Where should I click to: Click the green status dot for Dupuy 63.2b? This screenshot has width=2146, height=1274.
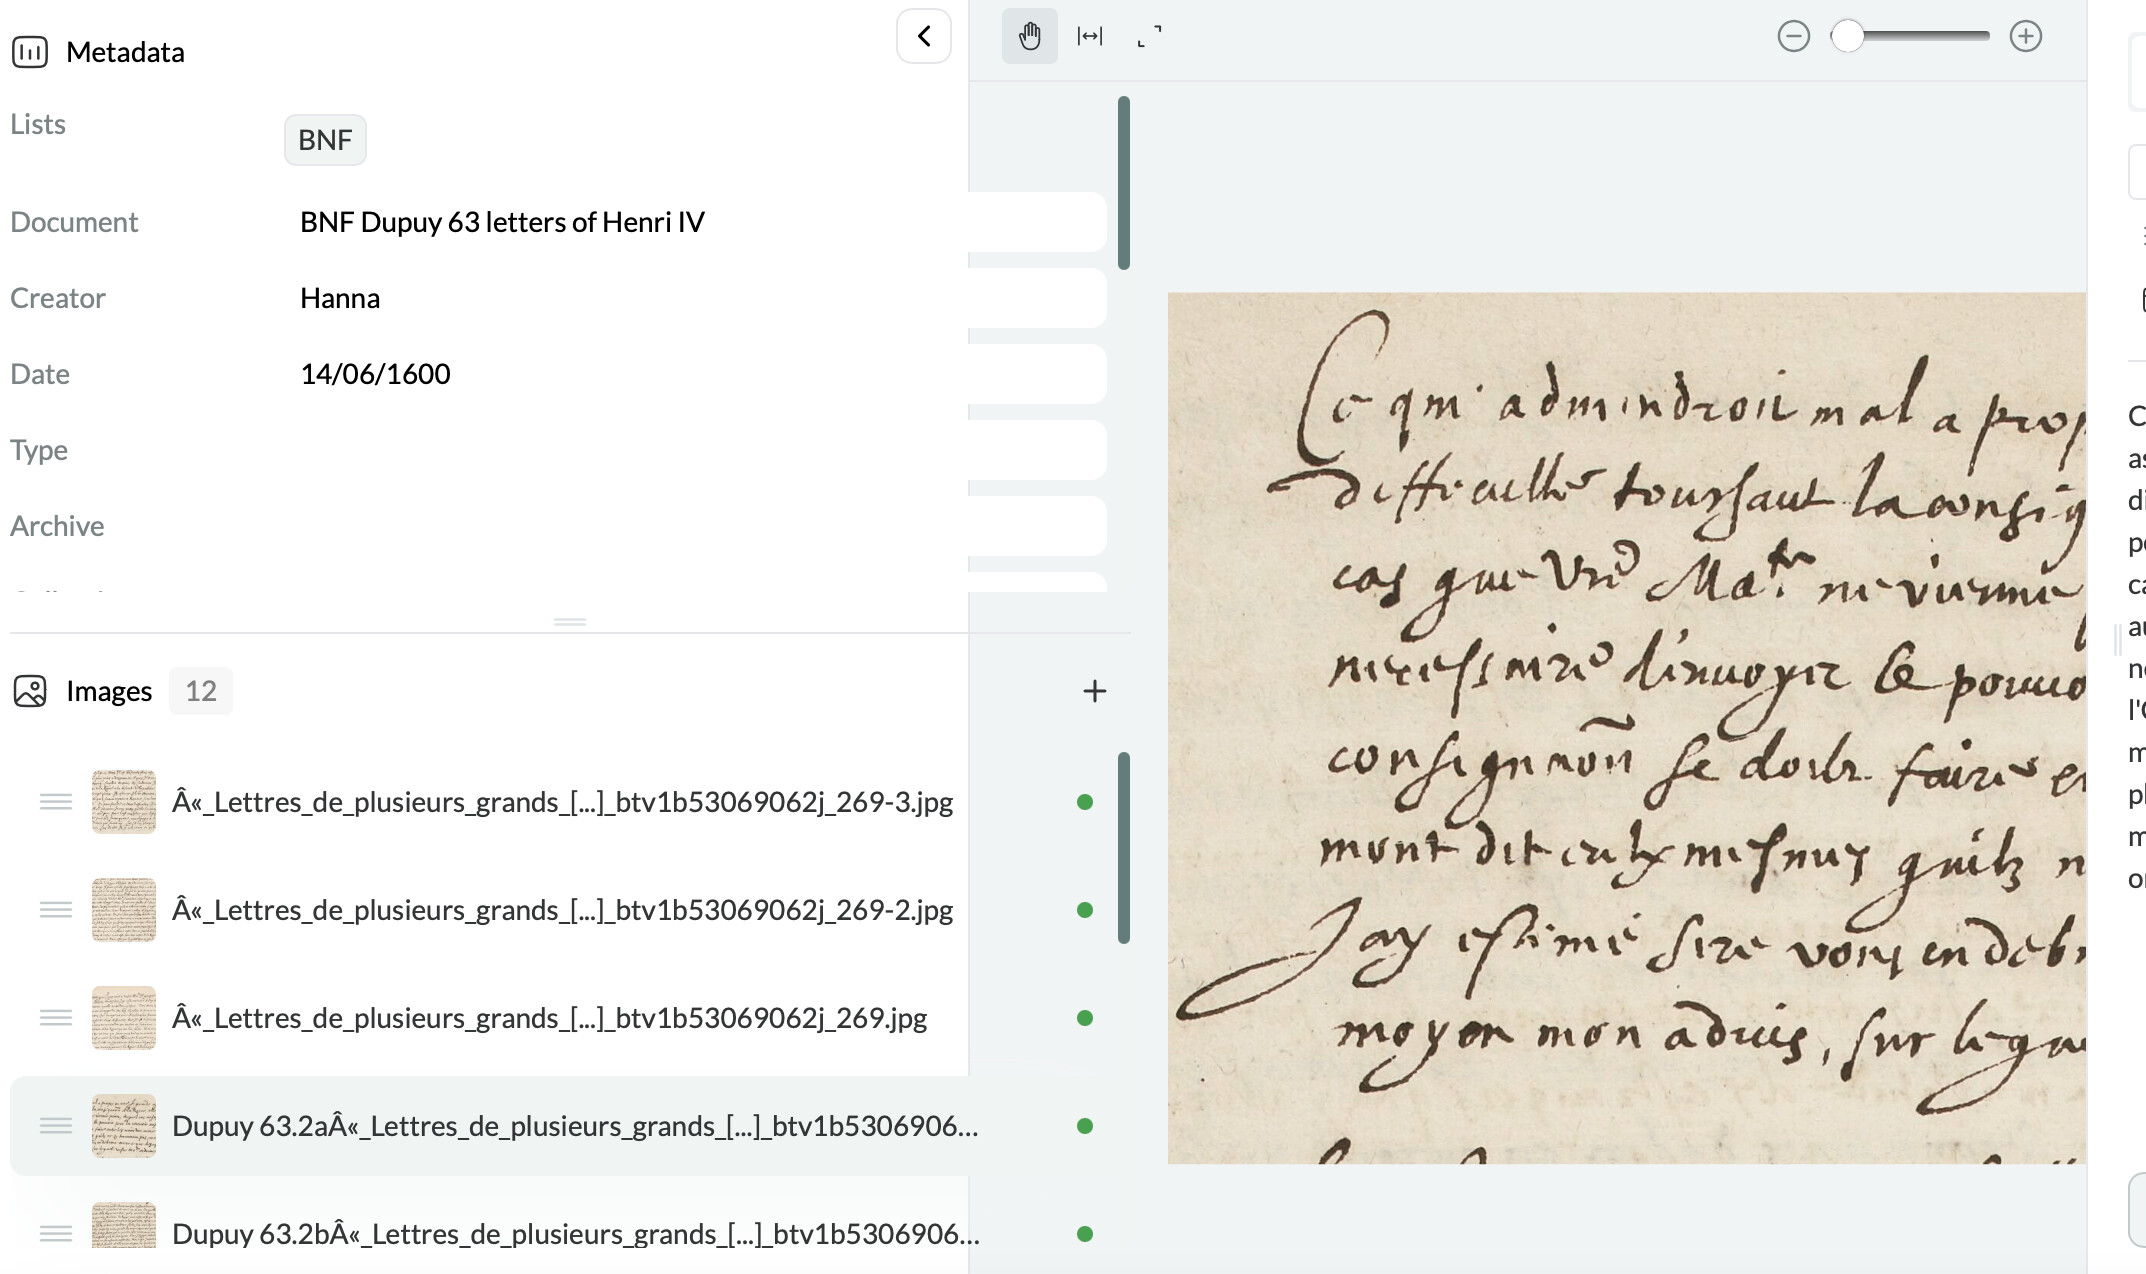(x=1085, y=1234)
